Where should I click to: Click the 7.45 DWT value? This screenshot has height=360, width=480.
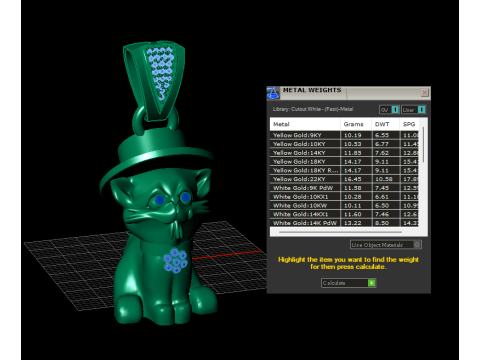(x=382, y=188)
